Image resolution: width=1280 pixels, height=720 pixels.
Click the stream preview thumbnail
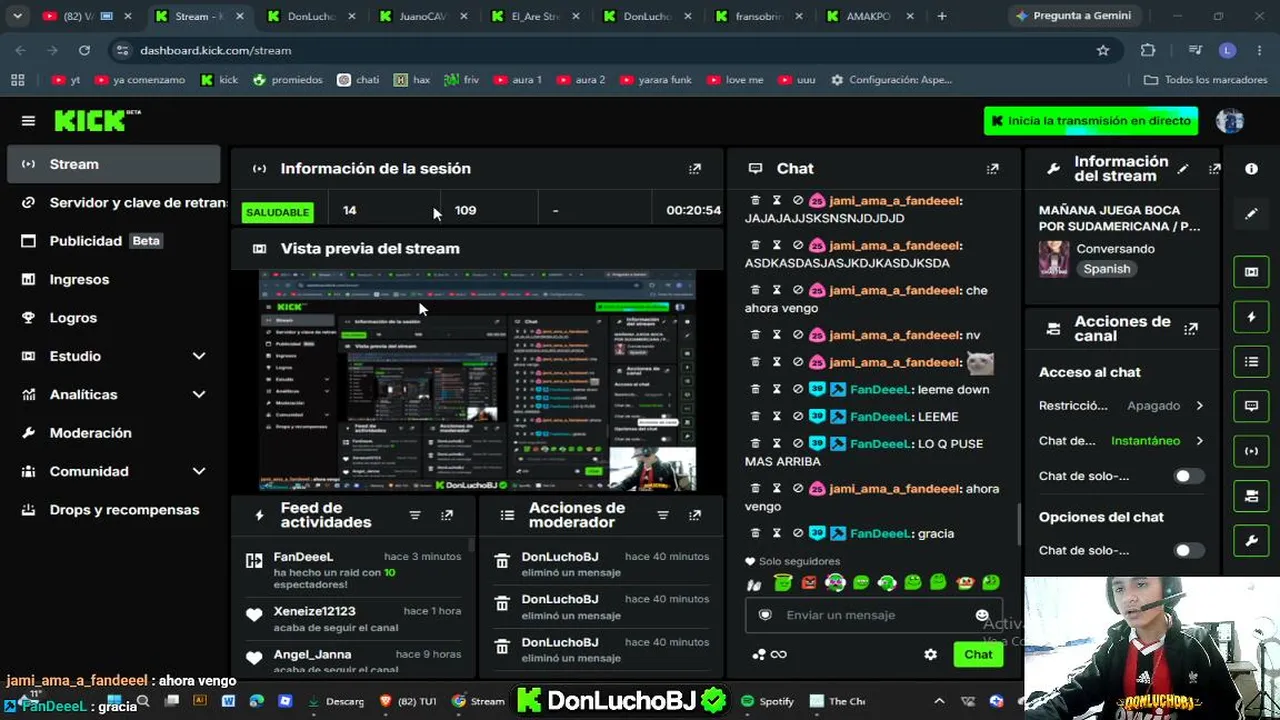point(477,380)
